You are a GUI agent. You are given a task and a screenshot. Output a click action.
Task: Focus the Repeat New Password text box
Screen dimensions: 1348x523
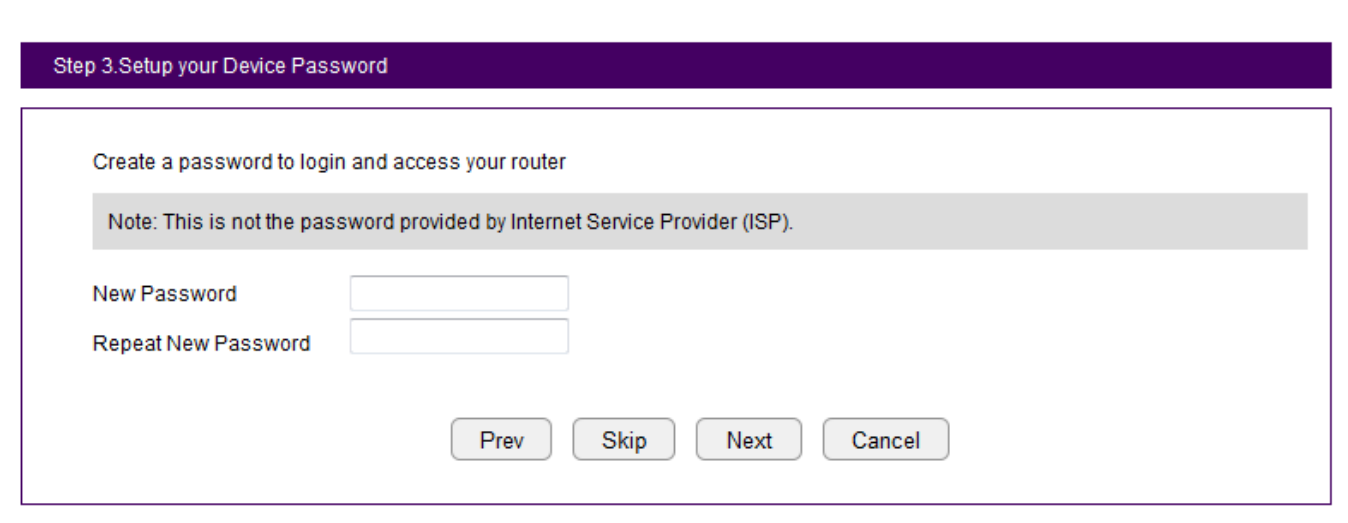pyautogui.click(x=459, y=337)
